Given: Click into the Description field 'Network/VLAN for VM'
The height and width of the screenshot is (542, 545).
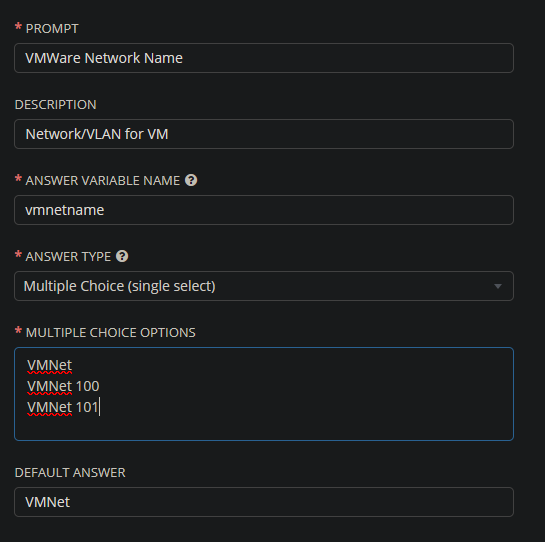Looking at the screenshot, I should pos(264,134).
